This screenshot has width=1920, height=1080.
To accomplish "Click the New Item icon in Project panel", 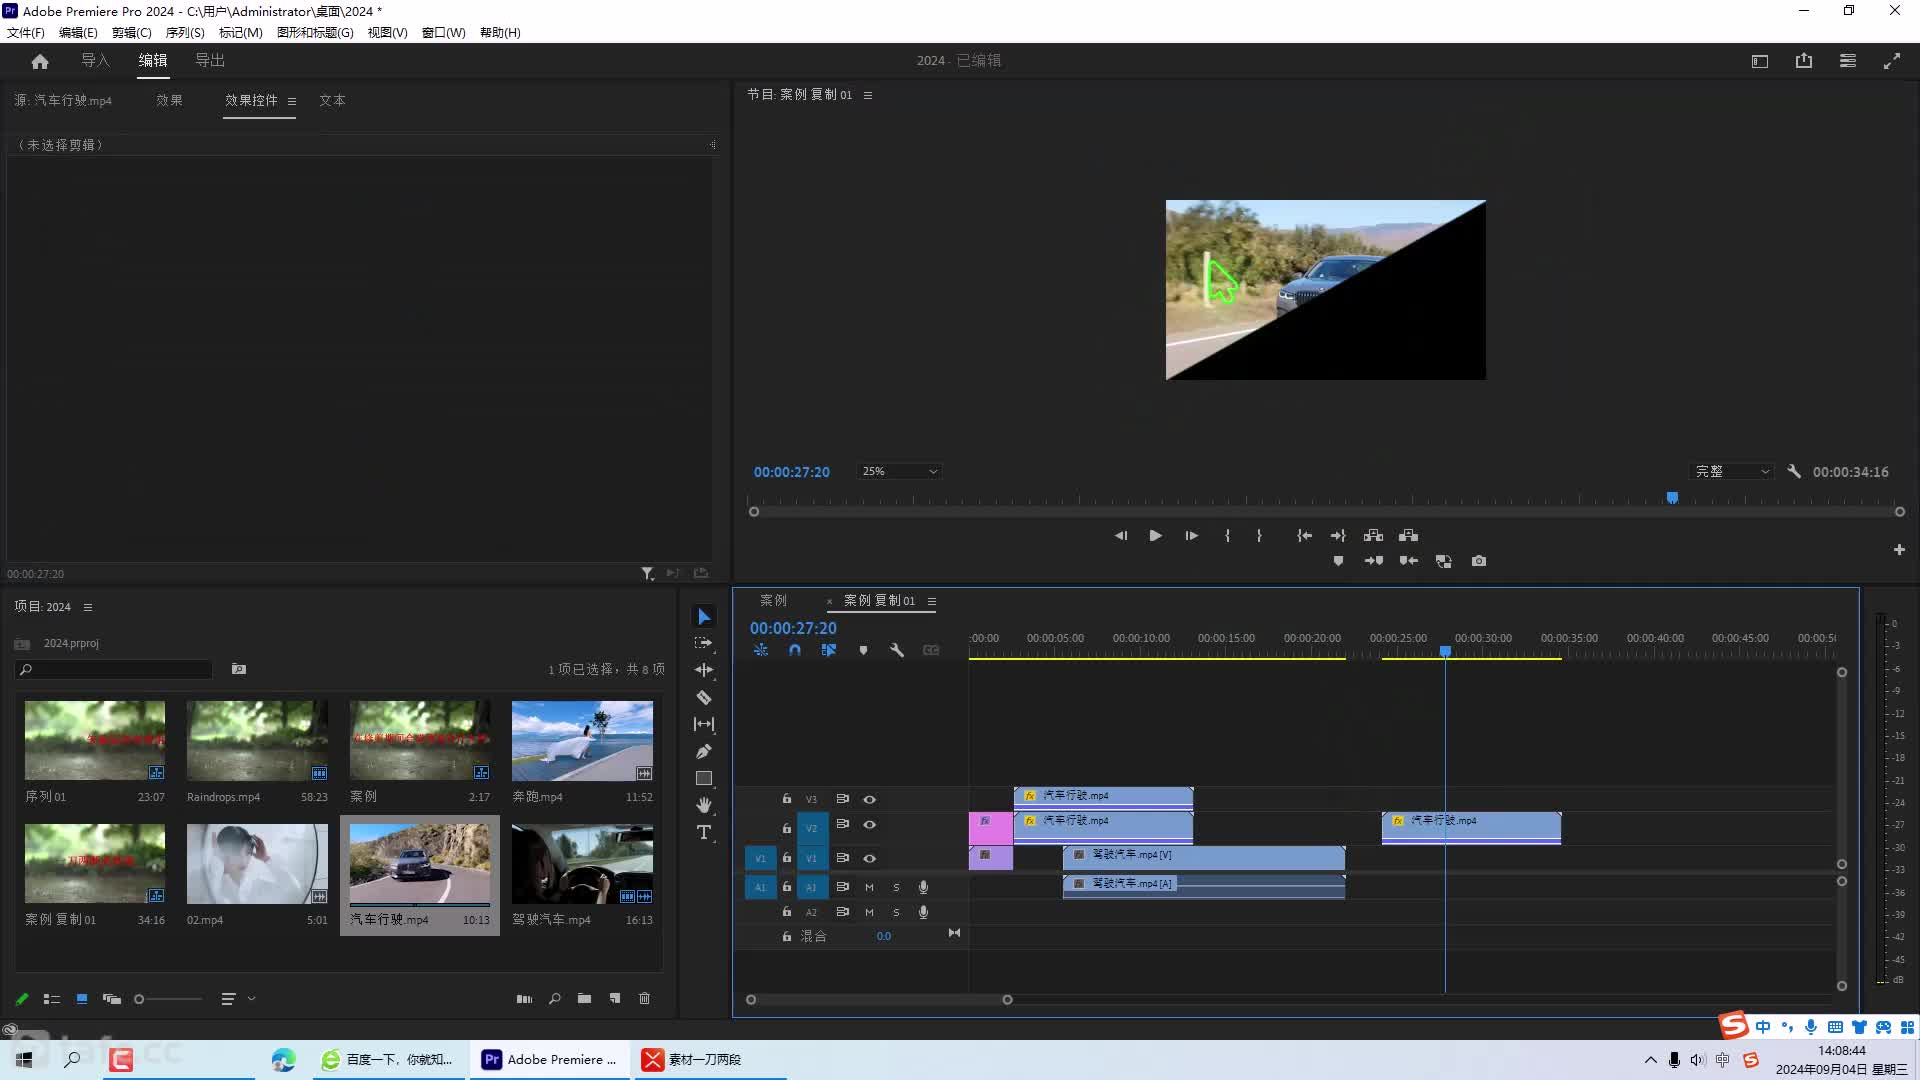I will tap(615, 998).
